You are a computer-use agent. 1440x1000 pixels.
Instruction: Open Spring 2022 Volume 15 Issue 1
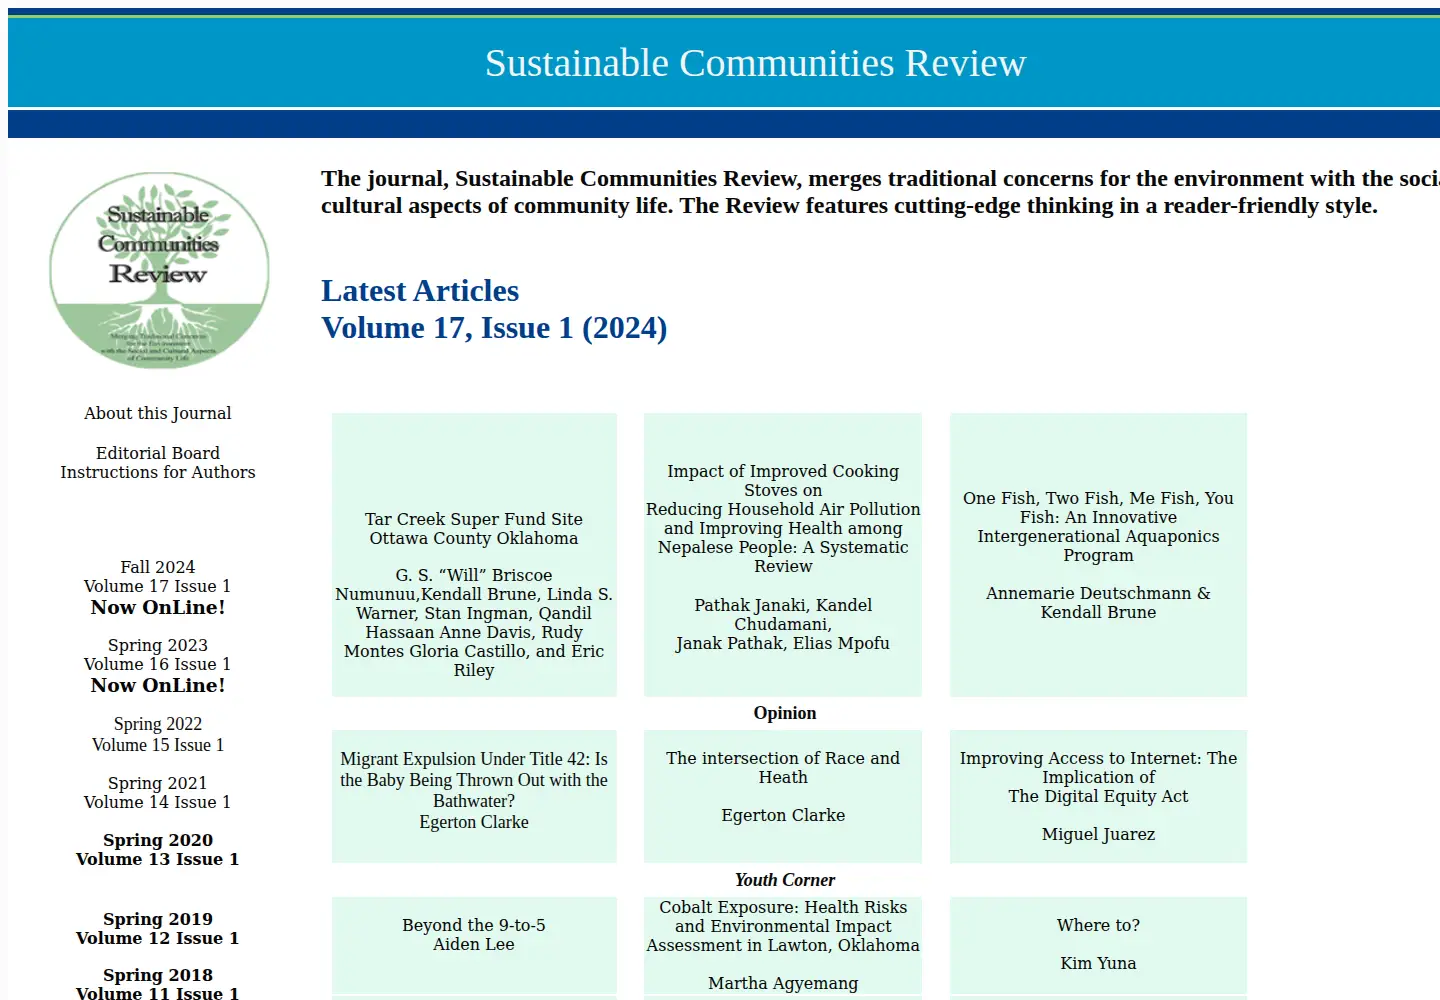tap(158, 734)
